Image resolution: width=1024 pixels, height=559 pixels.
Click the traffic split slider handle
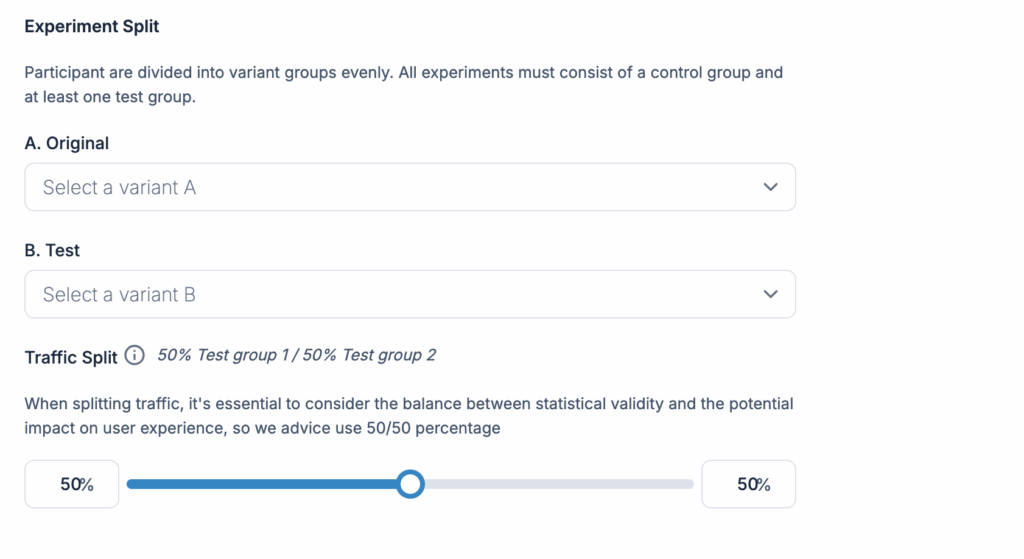[x=410, y=484]
